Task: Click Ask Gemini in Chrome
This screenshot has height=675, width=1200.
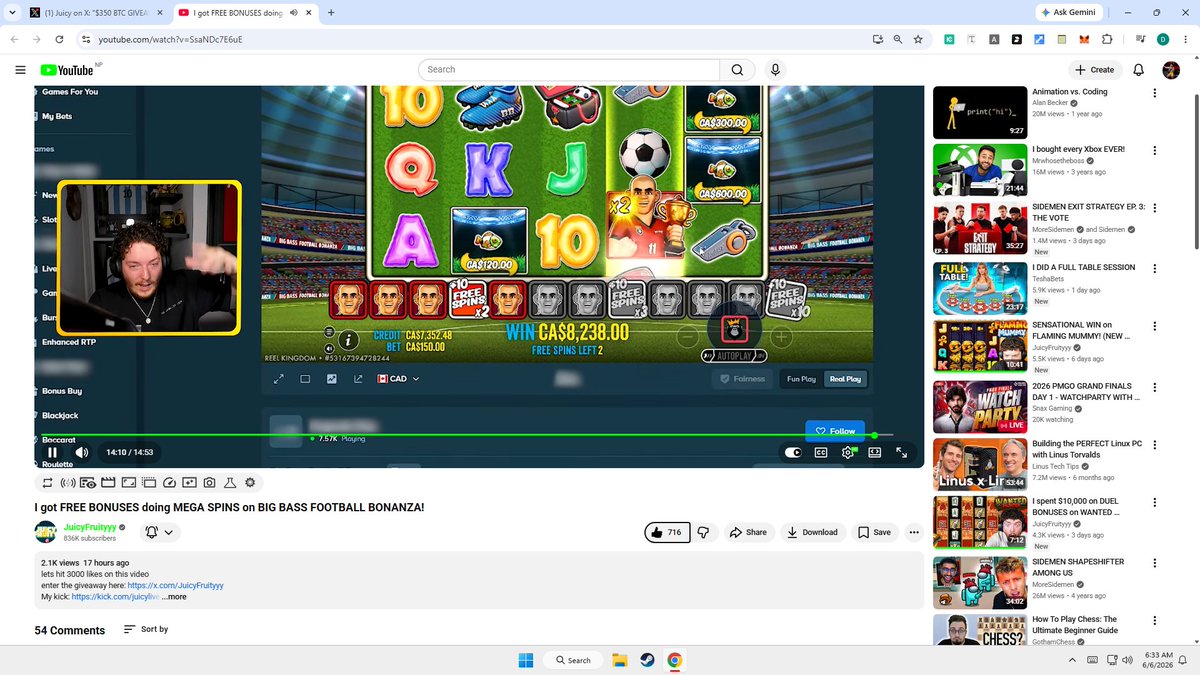Action: point(1067,13)
